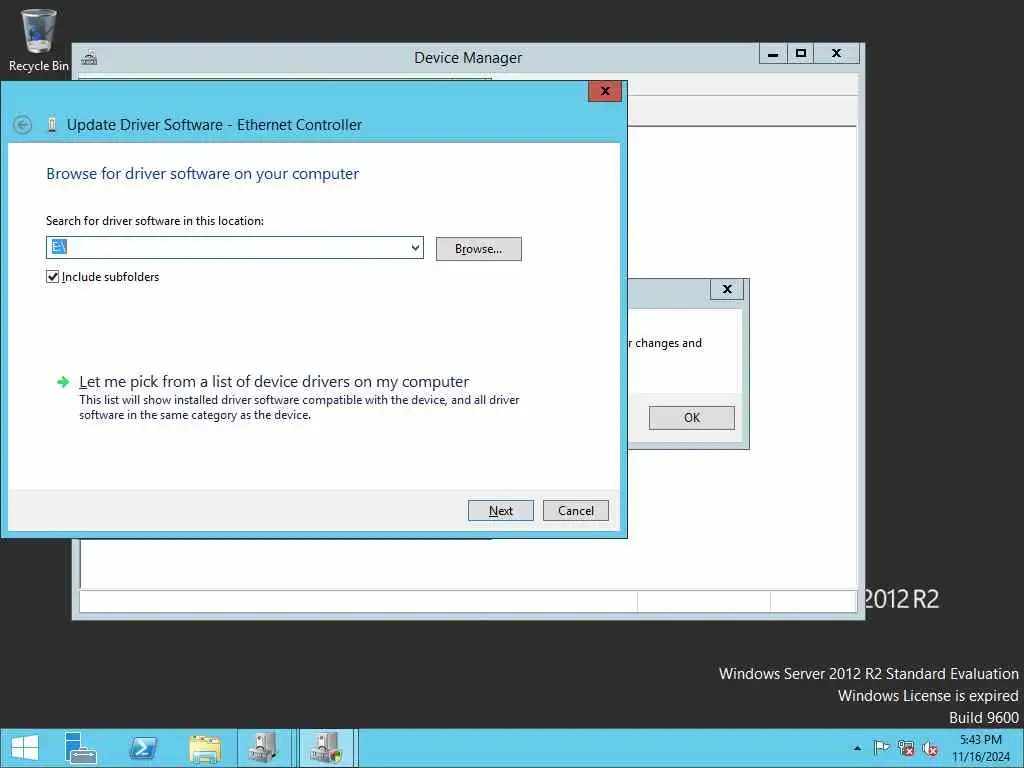Viewport: 1024px width, 768px height.
Task: Click the volume speaker tray icon
Action: (930, 748)
